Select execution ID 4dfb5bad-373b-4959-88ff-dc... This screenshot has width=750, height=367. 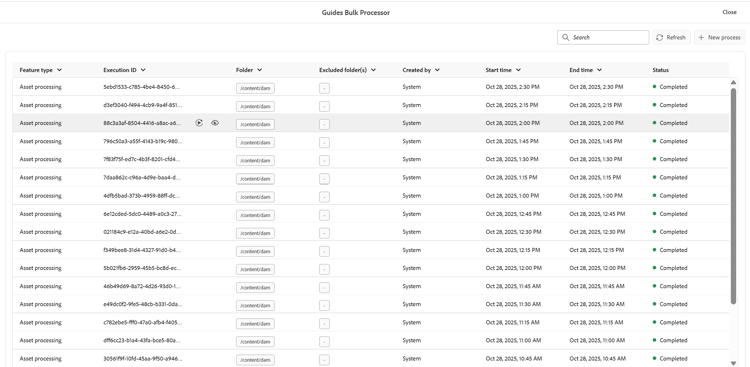pyautogui.click(x=142, y=196)
